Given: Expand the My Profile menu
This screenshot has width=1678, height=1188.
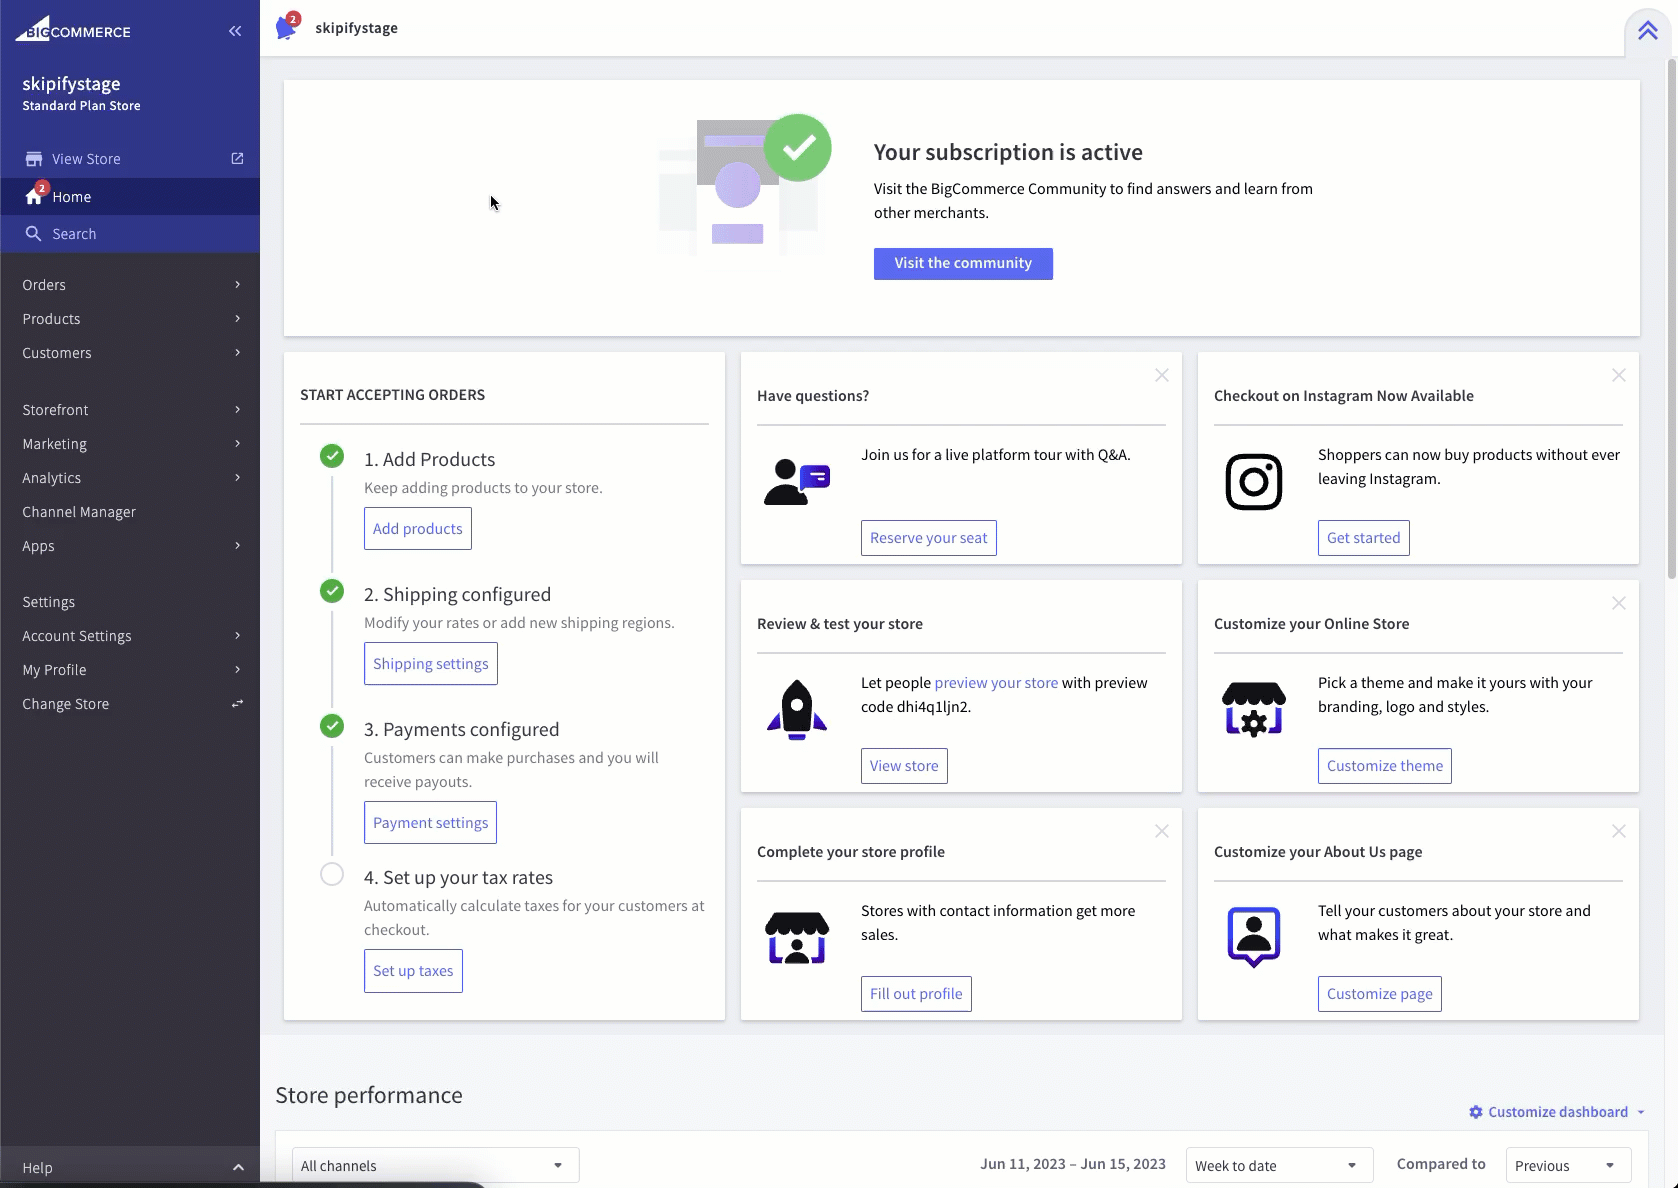Looking at the screenshot, I should click(130, 670).
